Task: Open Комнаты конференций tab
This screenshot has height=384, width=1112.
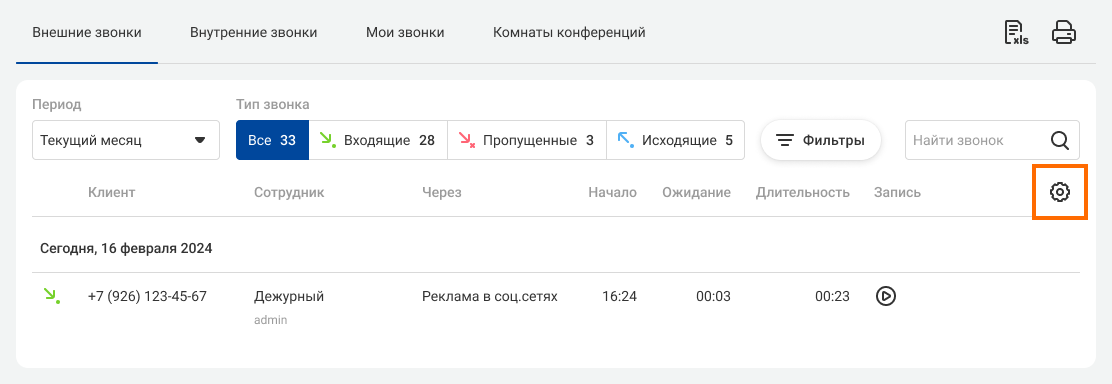Action: pos(569,33)
